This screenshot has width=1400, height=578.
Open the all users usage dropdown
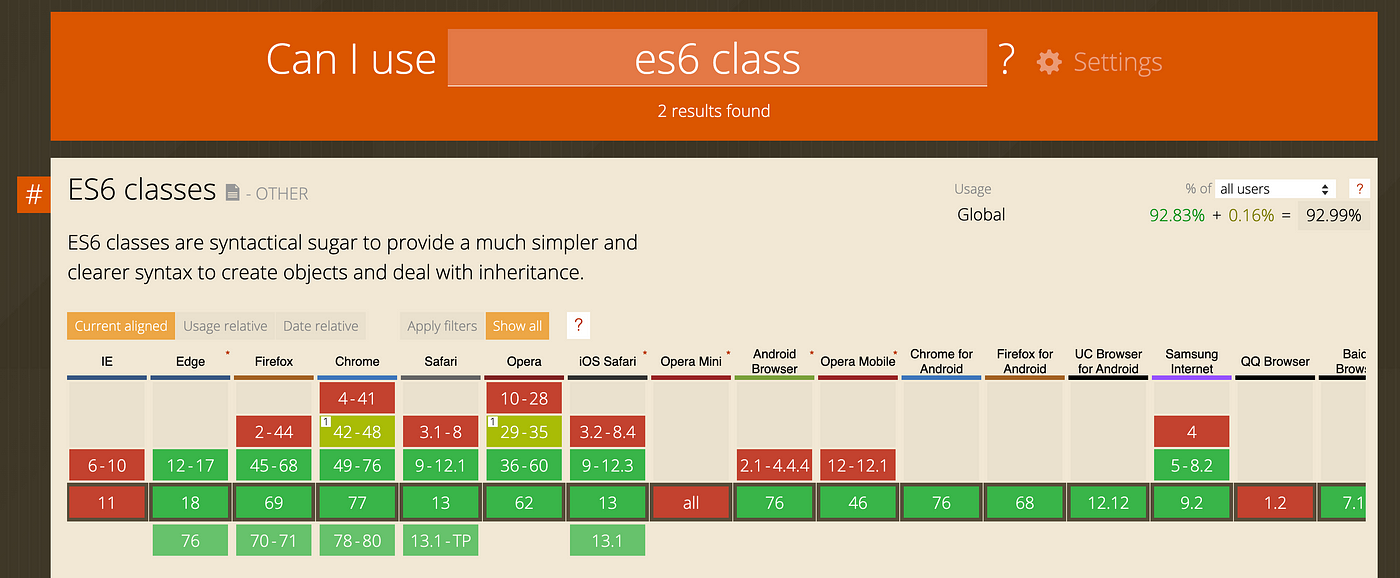point(1276,189)
